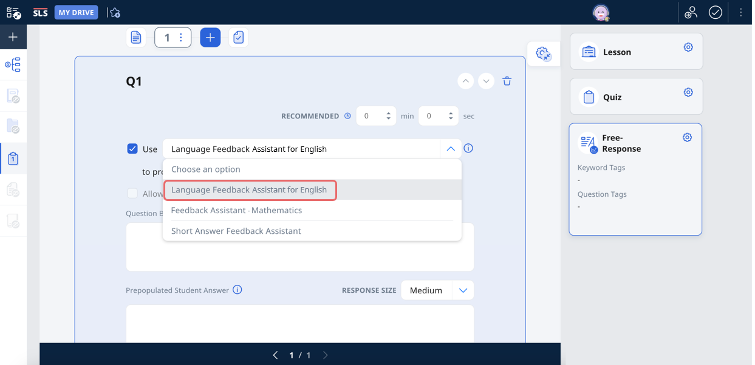Open Free-Response settings gear icon
Viewport: 755px width, 365px height.
687,138
